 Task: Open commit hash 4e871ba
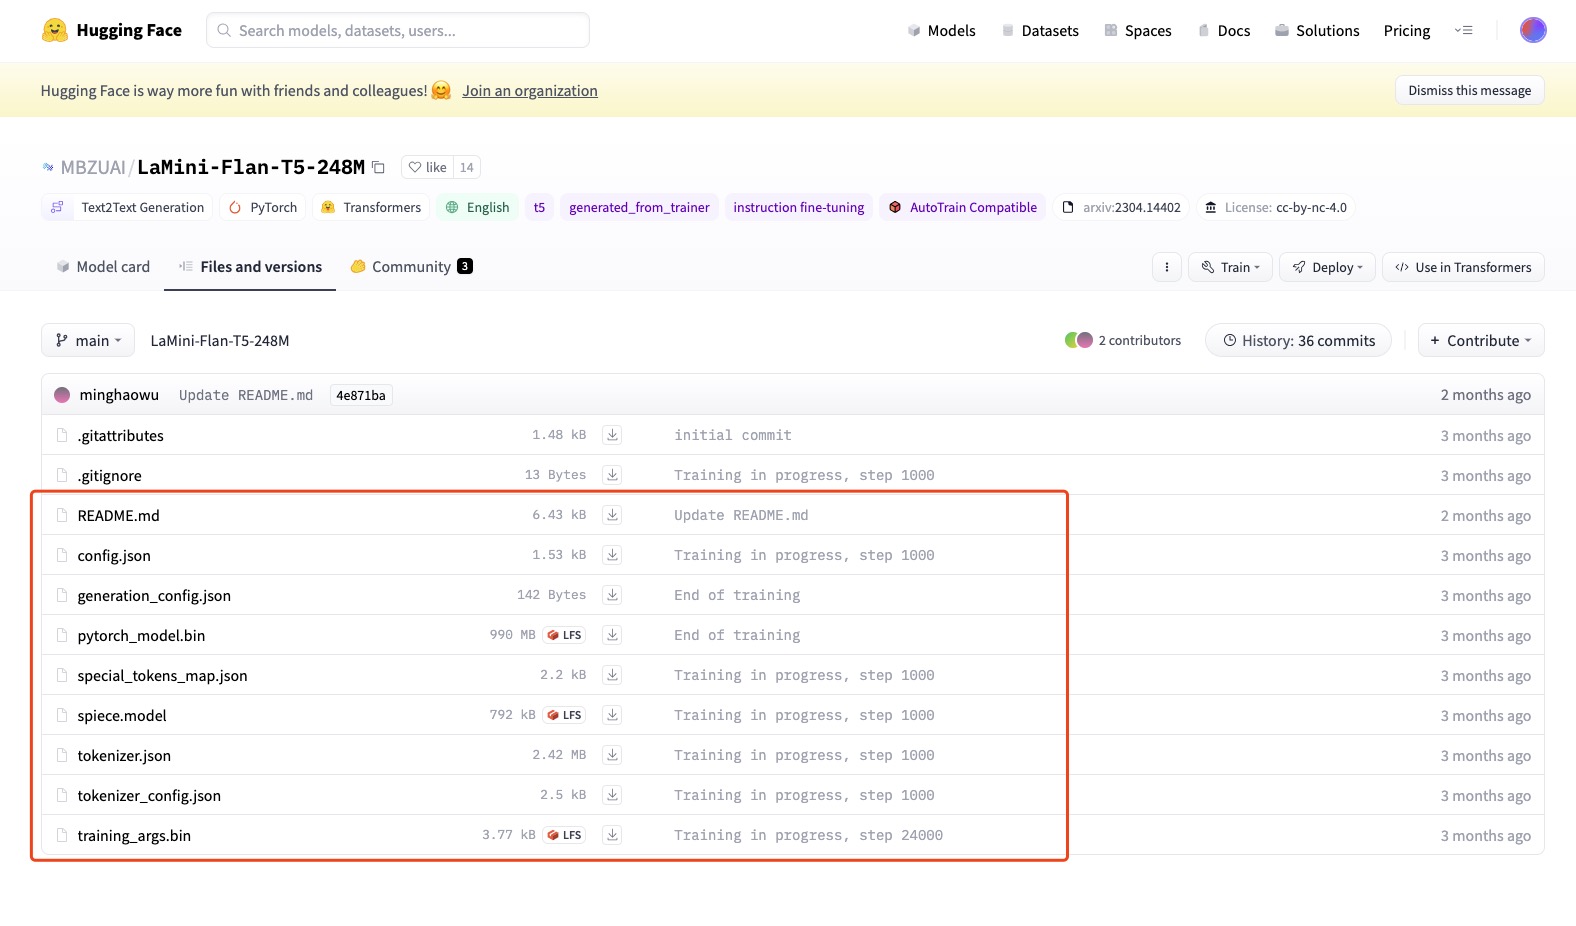click(361, 395)
